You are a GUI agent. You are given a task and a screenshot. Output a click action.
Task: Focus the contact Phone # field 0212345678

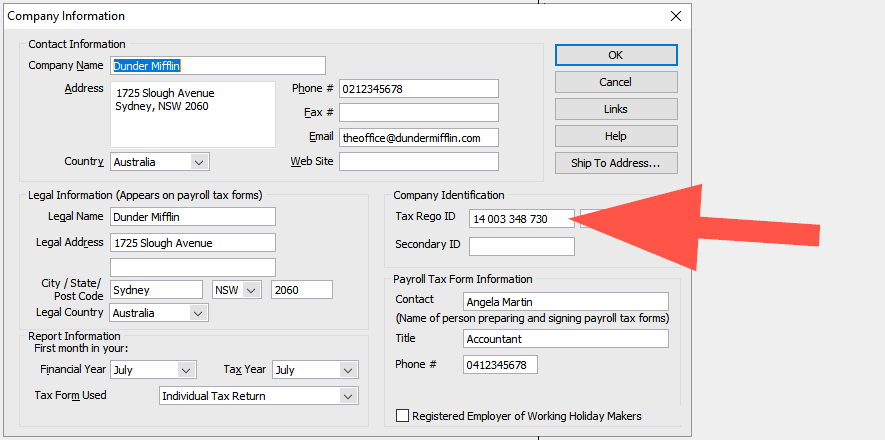419,89
